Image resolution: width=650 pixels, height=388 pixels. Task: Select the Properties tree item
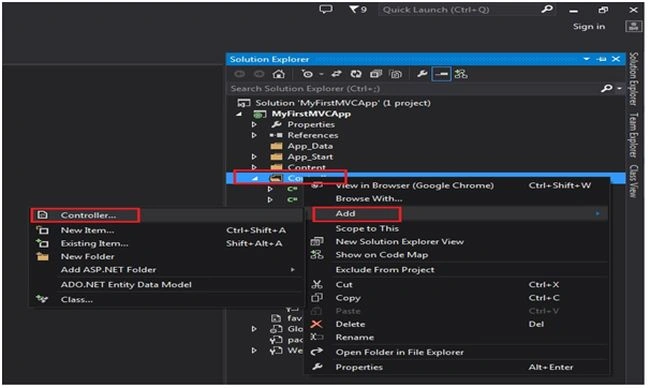click(x=311, y=124)
